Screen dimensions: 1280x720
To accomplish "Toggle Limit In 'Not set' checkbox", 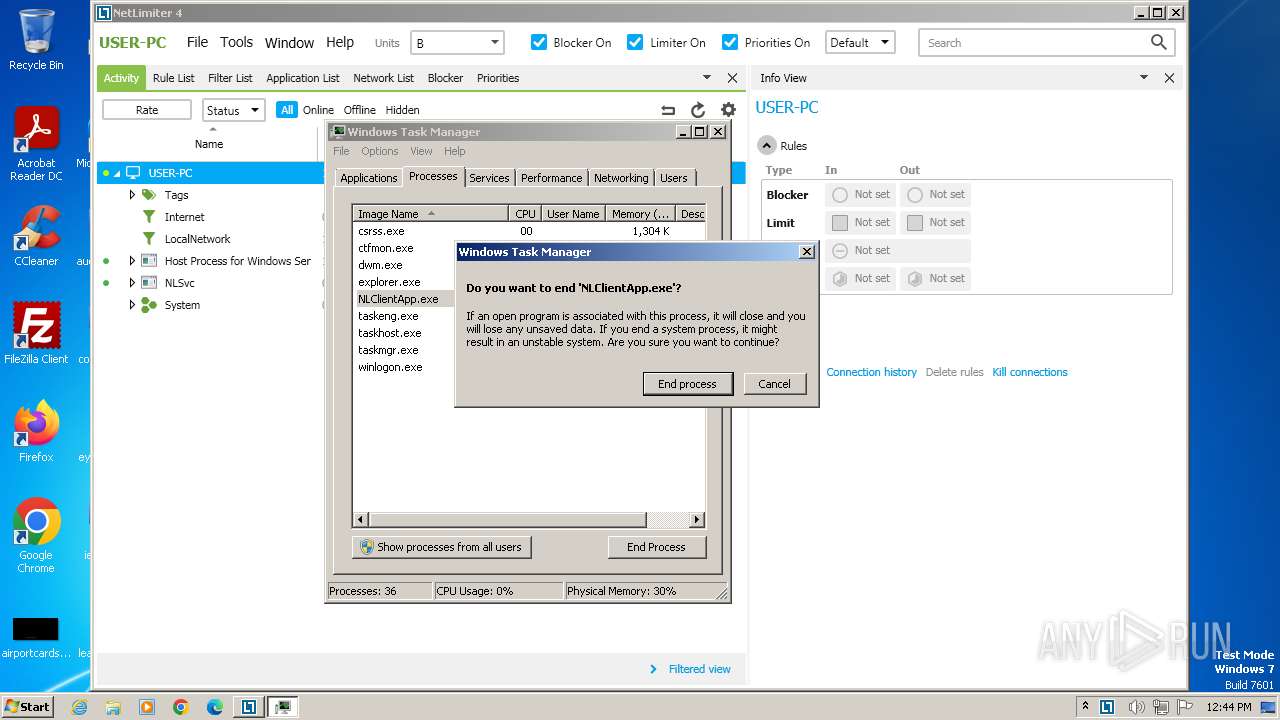I will coord(840,223).
